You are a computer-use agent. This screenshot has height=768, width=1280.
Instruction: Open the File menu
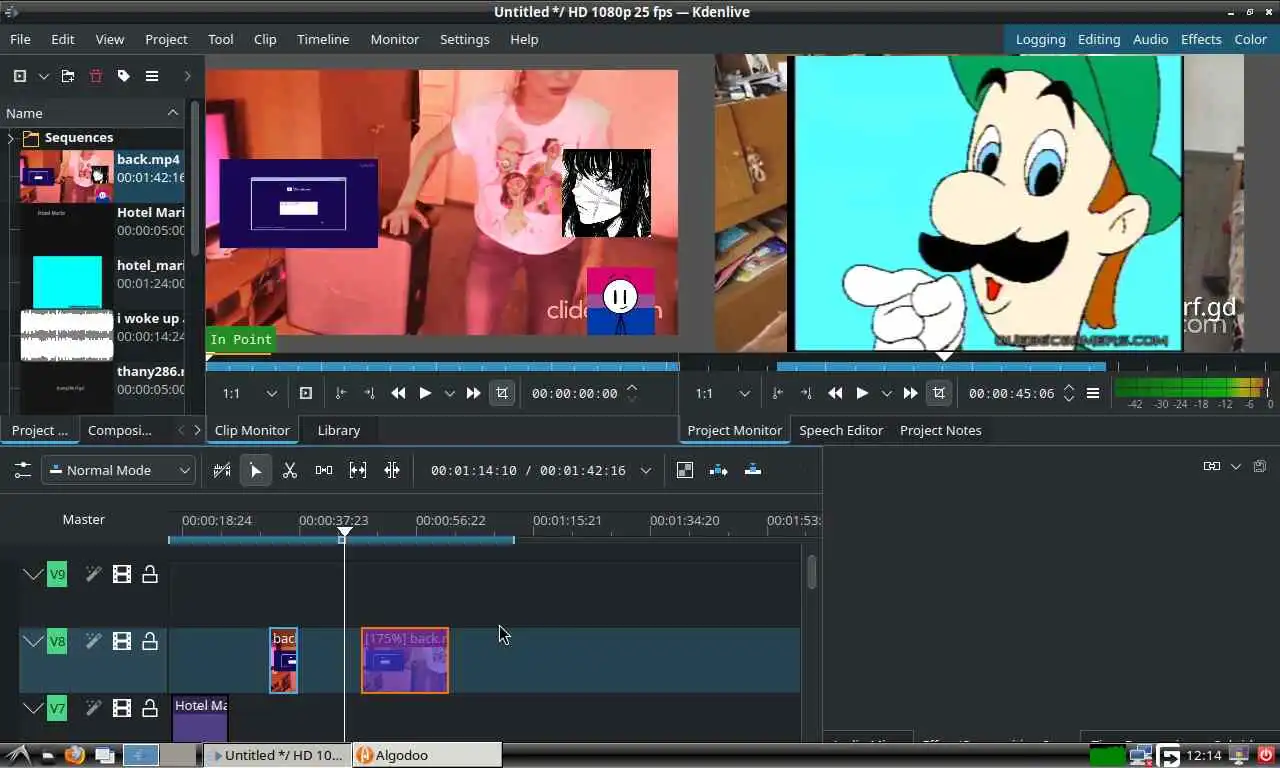(x=20, y=39)
